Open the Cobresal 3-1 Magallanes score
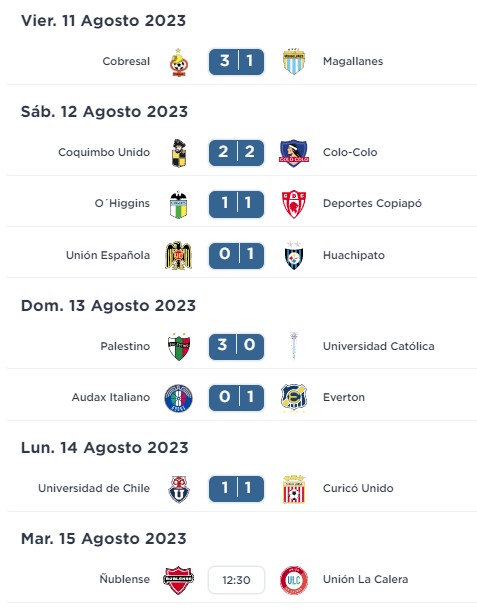Screen dimensions: 477x615 point(236,62)
